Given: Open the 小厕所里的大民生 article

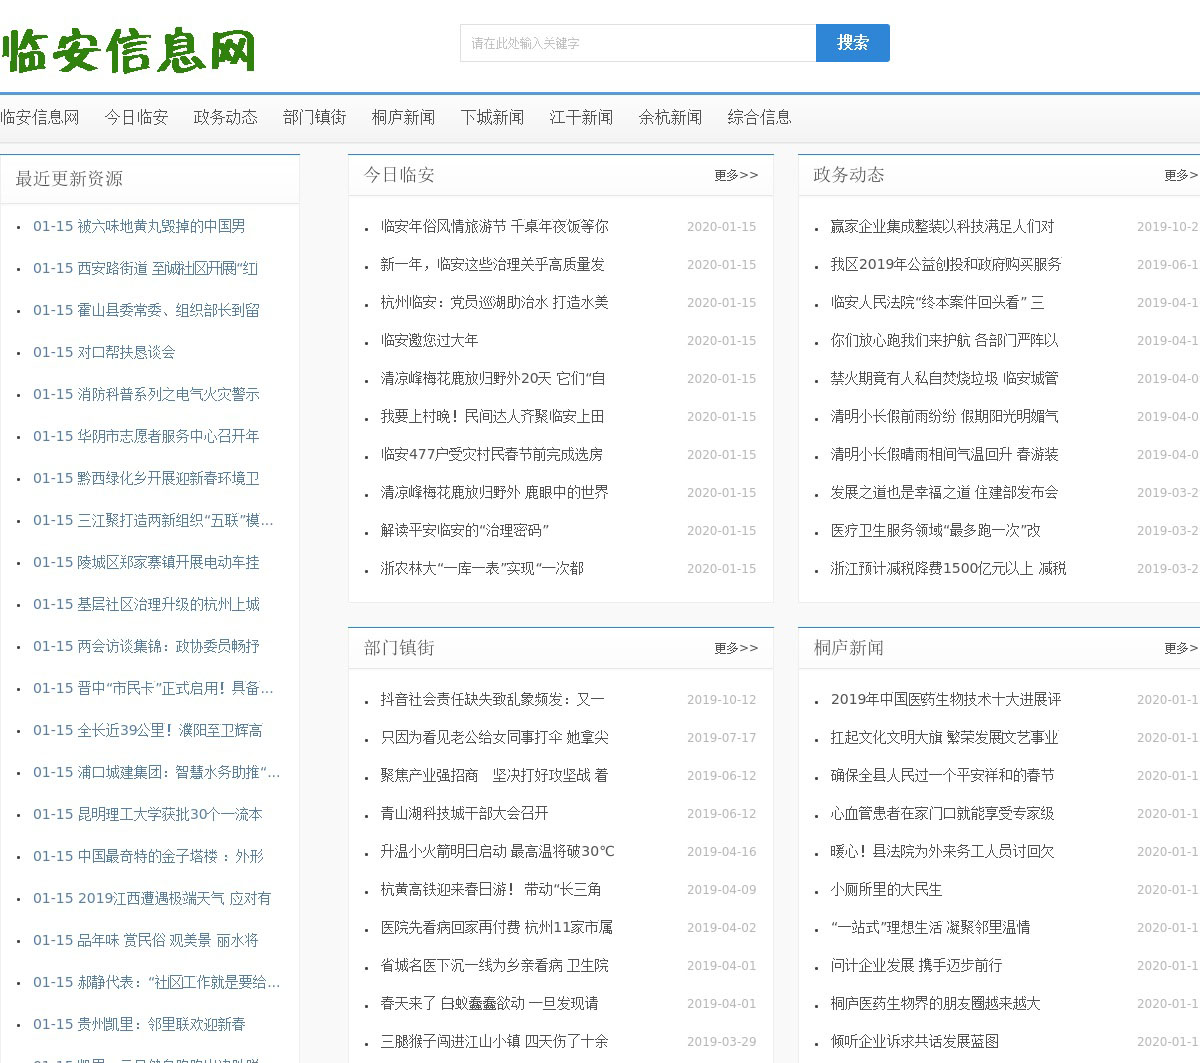Looking at the screenshot, I should [886, 890].
